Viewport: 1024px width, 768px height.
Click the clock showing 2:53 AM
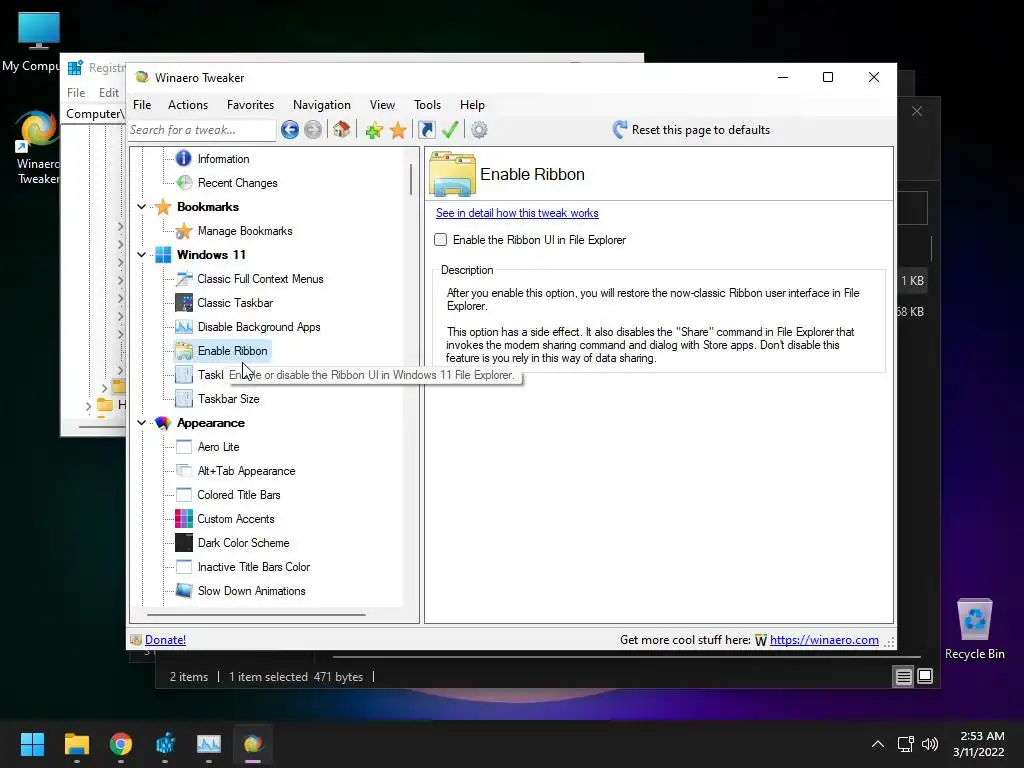982,736
